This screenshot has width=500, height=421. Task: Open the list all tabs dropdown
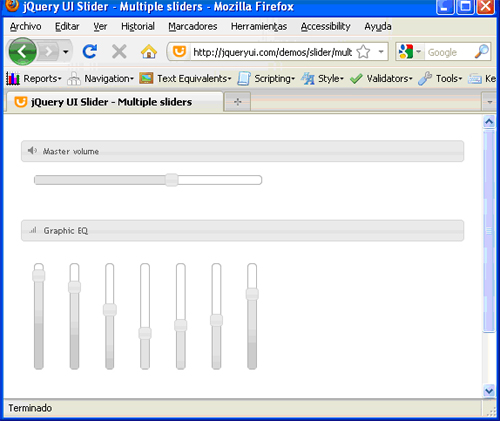pos(489,102)
